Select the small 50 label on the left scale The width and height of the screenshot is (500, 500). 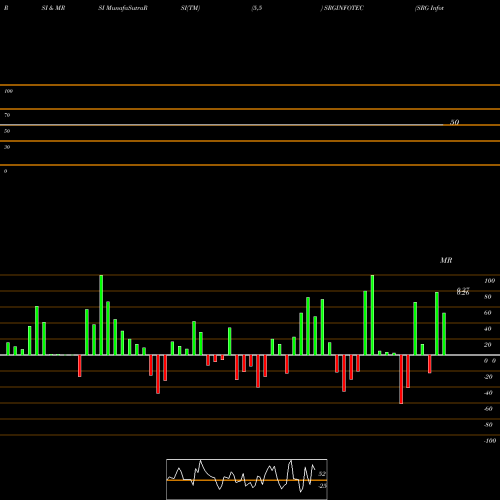tap(7, 131)
